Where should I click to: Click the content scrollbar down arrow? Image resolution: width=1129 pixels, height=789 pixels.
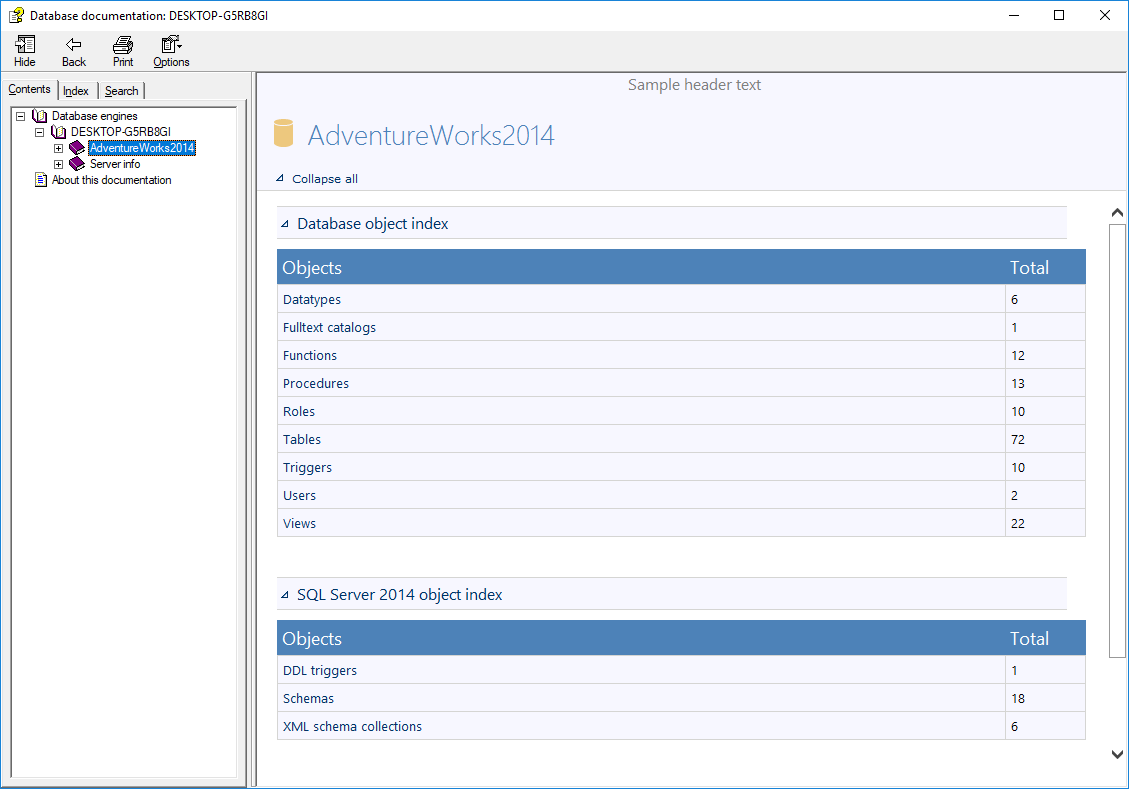pos(1117,755)
